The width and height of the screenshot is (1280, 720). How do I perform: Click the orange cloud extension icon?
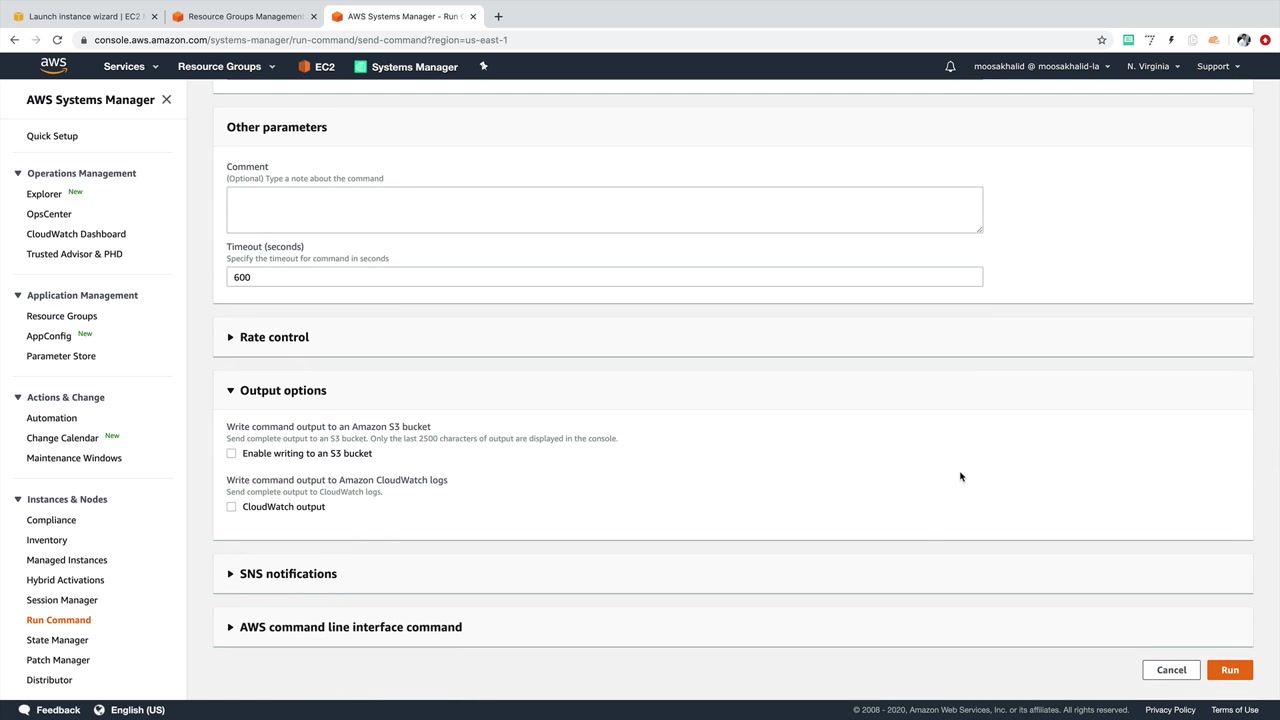[x=1214, y=40]
